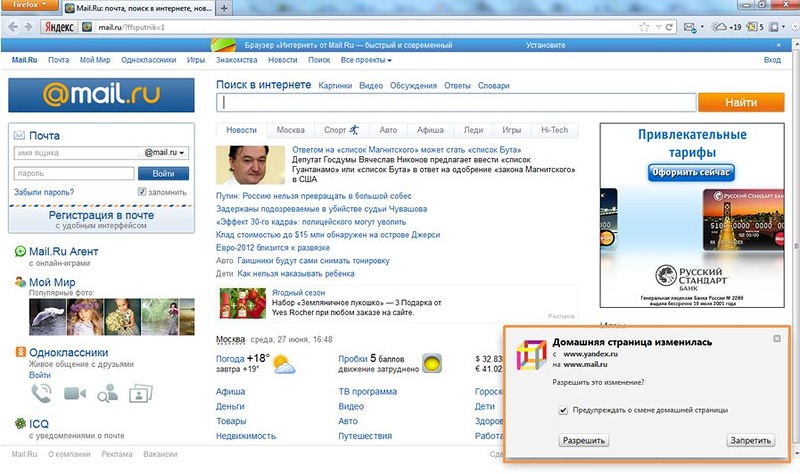Expand the Все проекты menu
The height and width of the screenshot is (474, 800).
pyautogui.click(x=366, y=60)
